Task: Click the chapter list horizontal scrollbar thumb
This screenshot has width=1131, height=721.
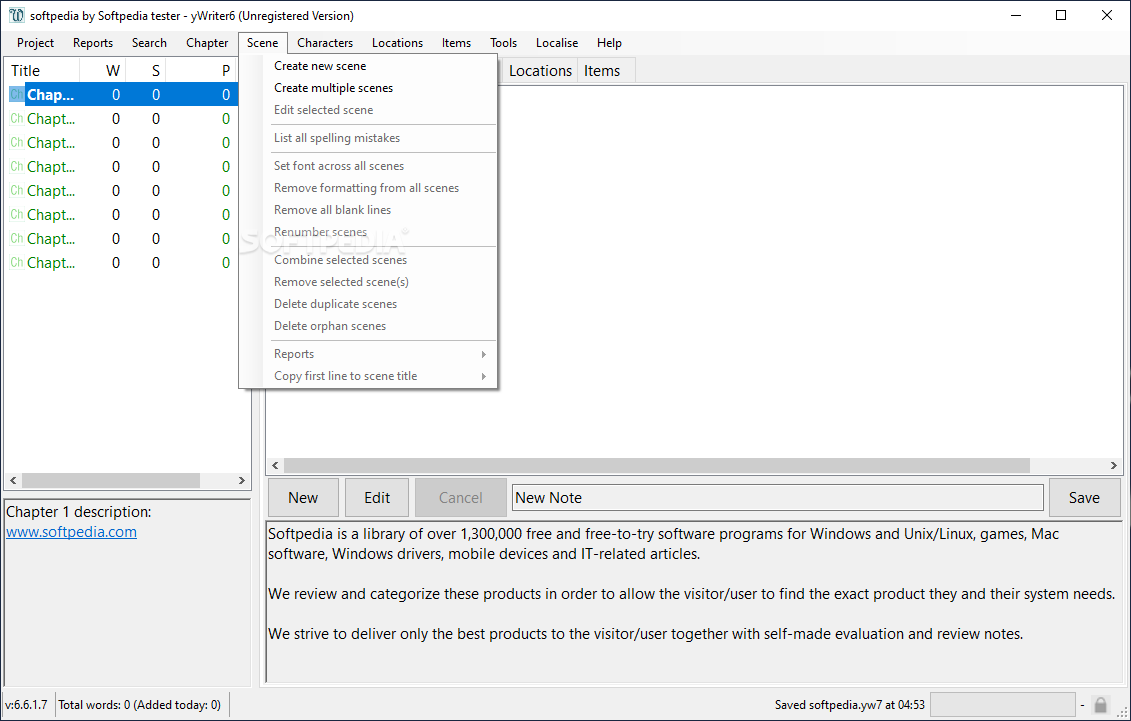Action: [x=110, y=480]
